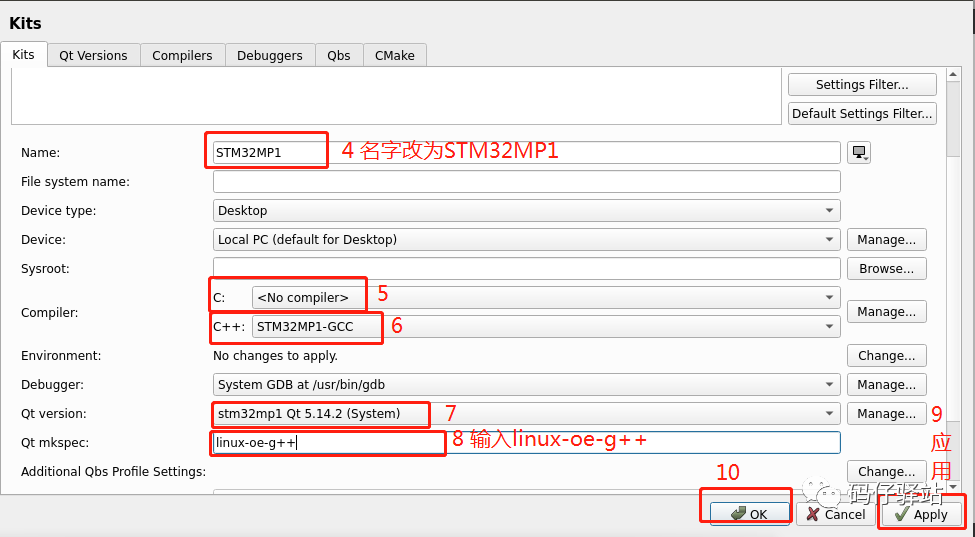
Task: Click Manage next to Device
Action: tap(887, 240)
